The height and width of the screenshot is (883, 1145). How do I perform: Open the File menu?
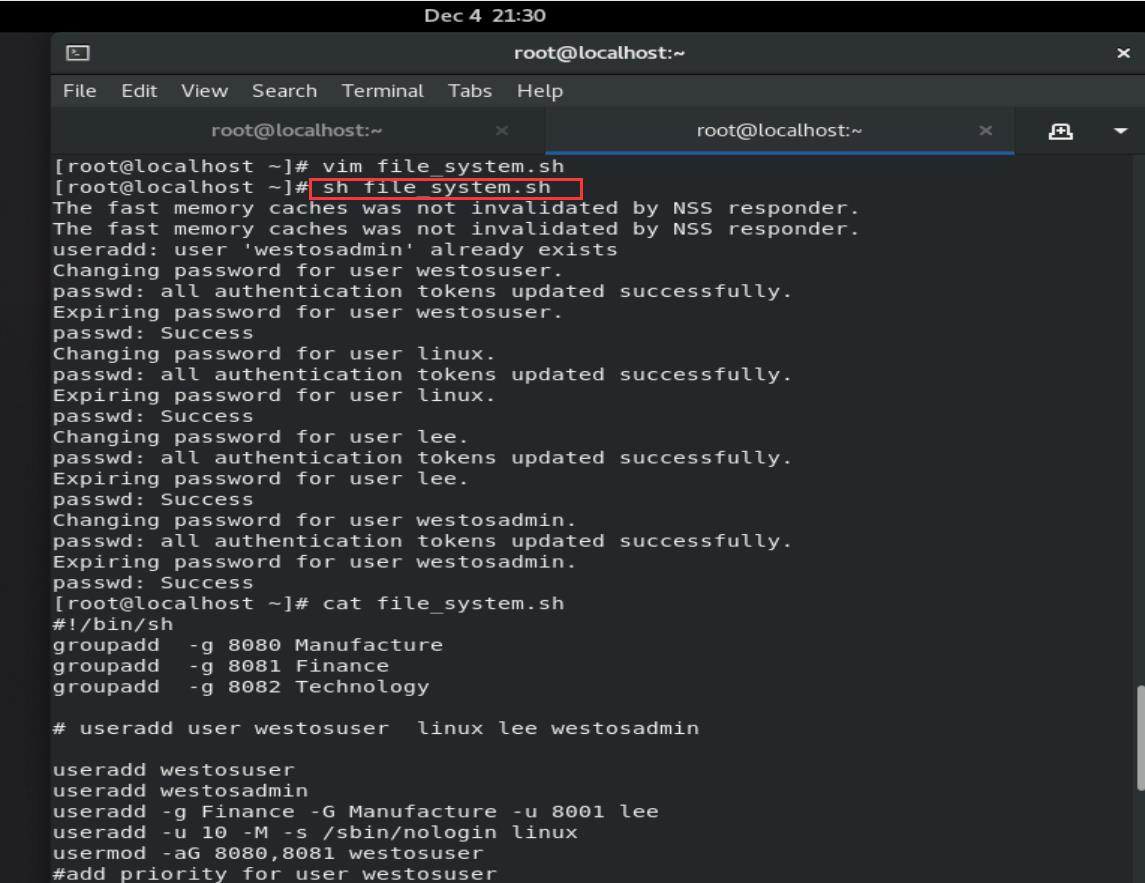coord(80,91)
